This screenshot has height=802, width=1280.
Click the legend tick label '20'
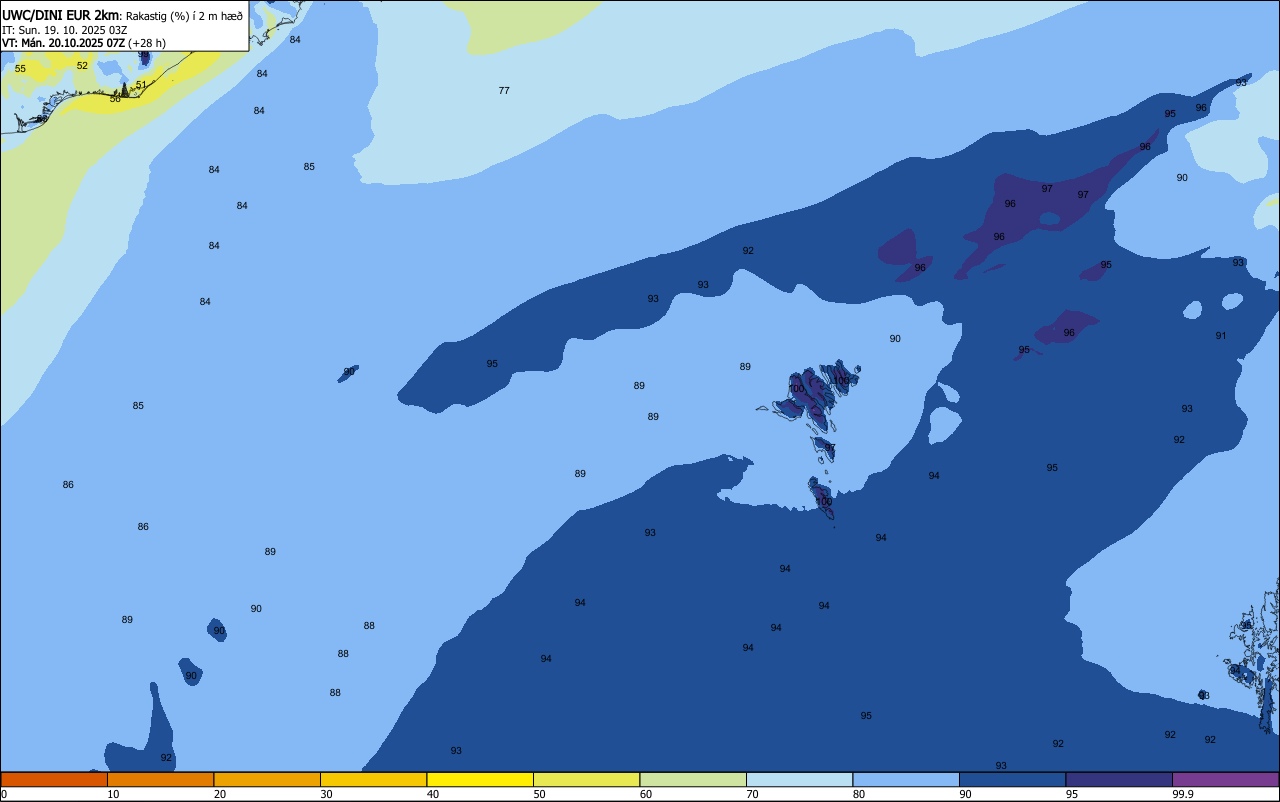pyautogui.click(x=220, y=794)
